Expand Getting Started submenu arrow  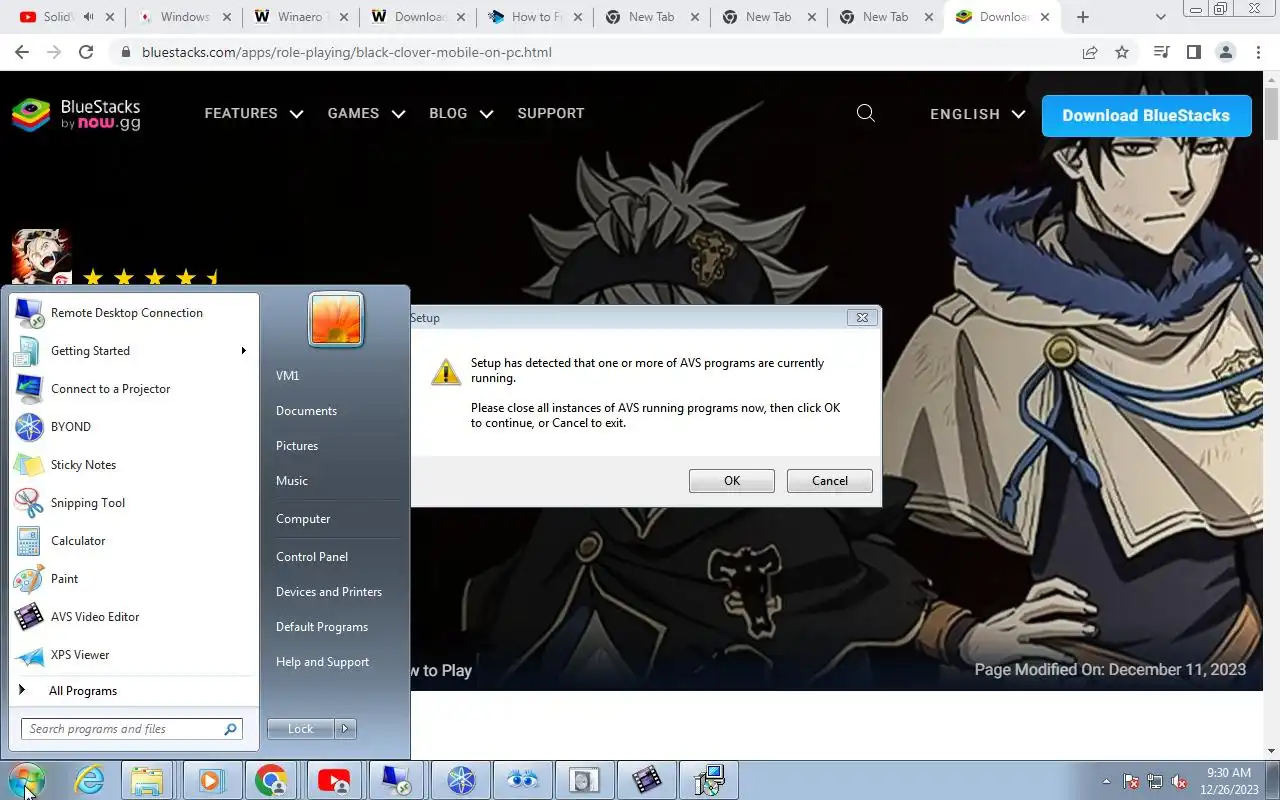pos(243,351)
